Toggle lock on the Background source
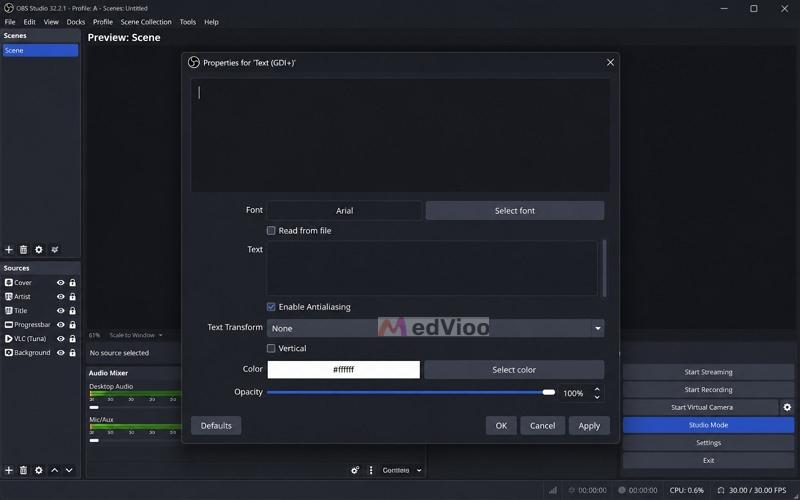The height and width of the screenshot is (500, 800). (72, 353)
